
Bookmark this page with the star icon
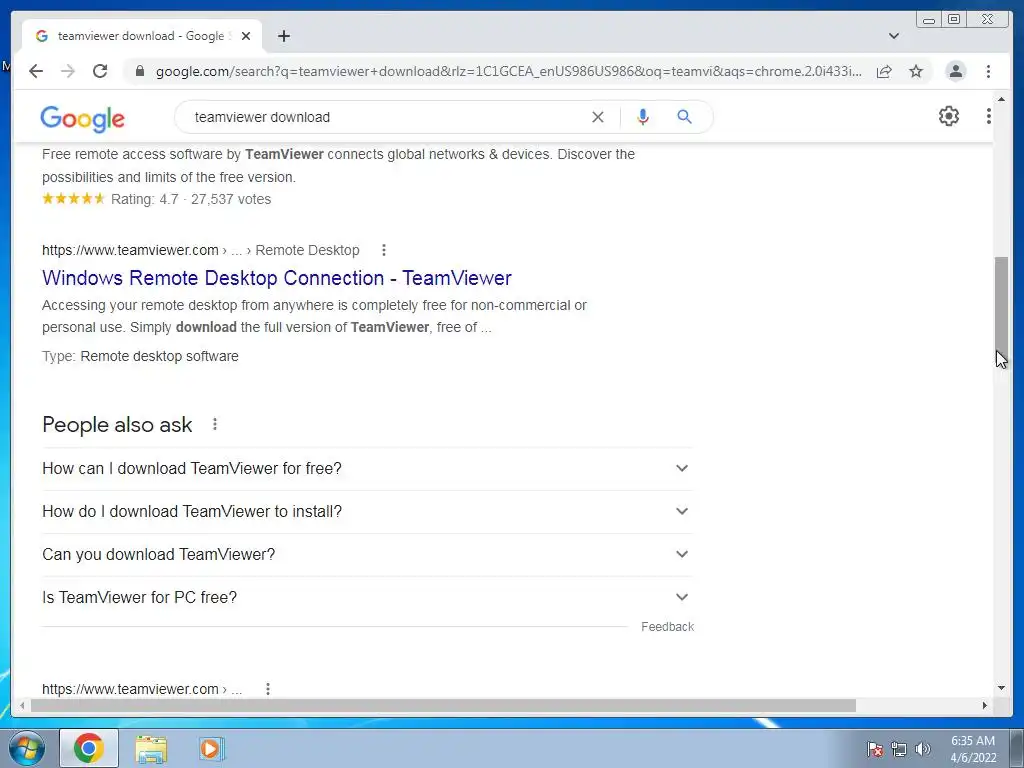[916, 71]
